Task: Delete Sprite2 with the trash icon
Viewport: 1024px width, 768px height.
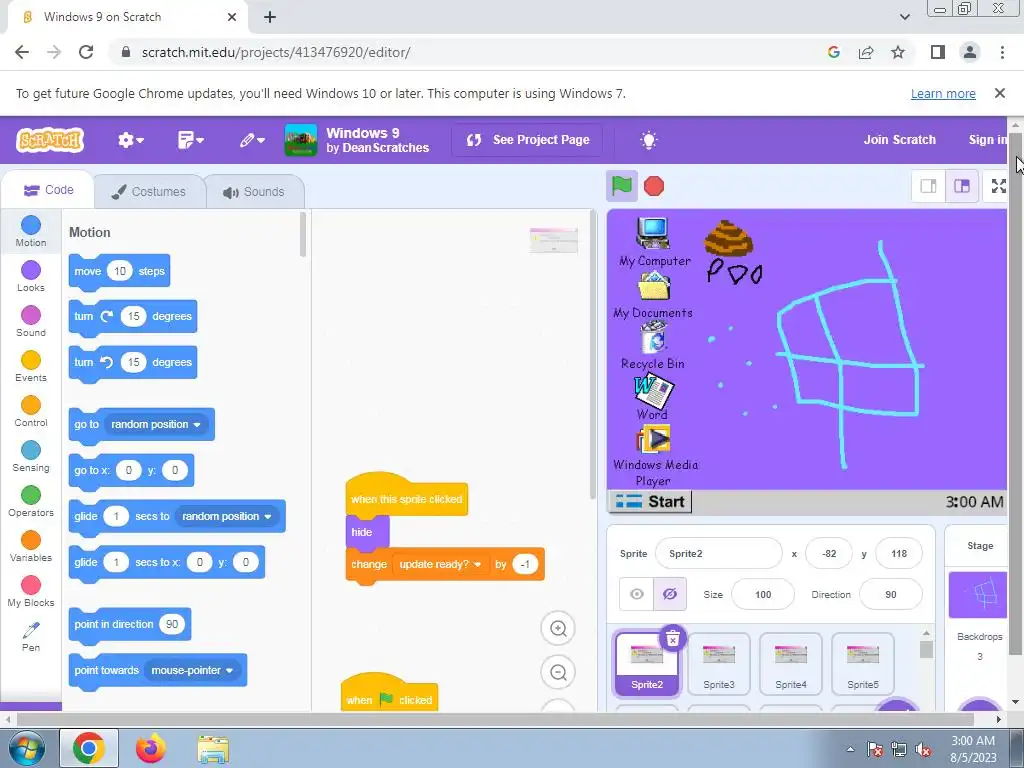Action: click(673, 638)
